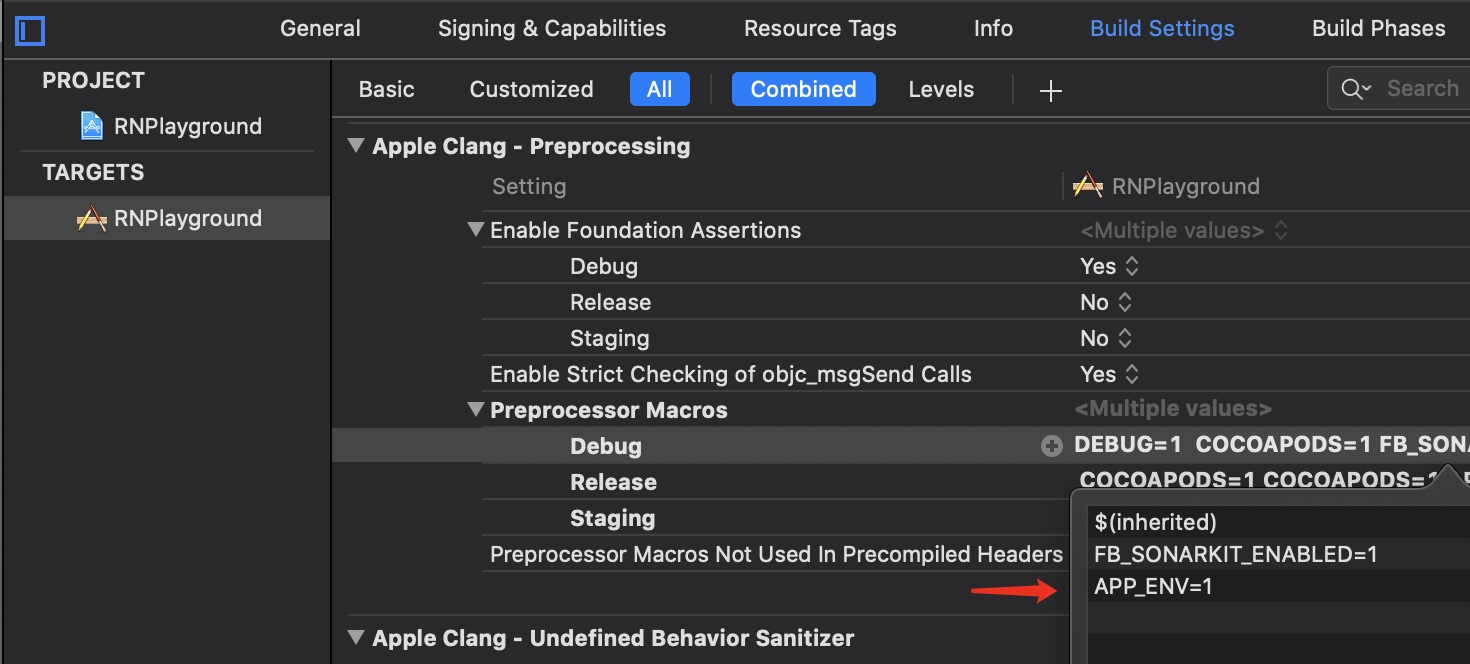Switch to the Build Phases tab
1470x664 pixels.
point(1378,29)
